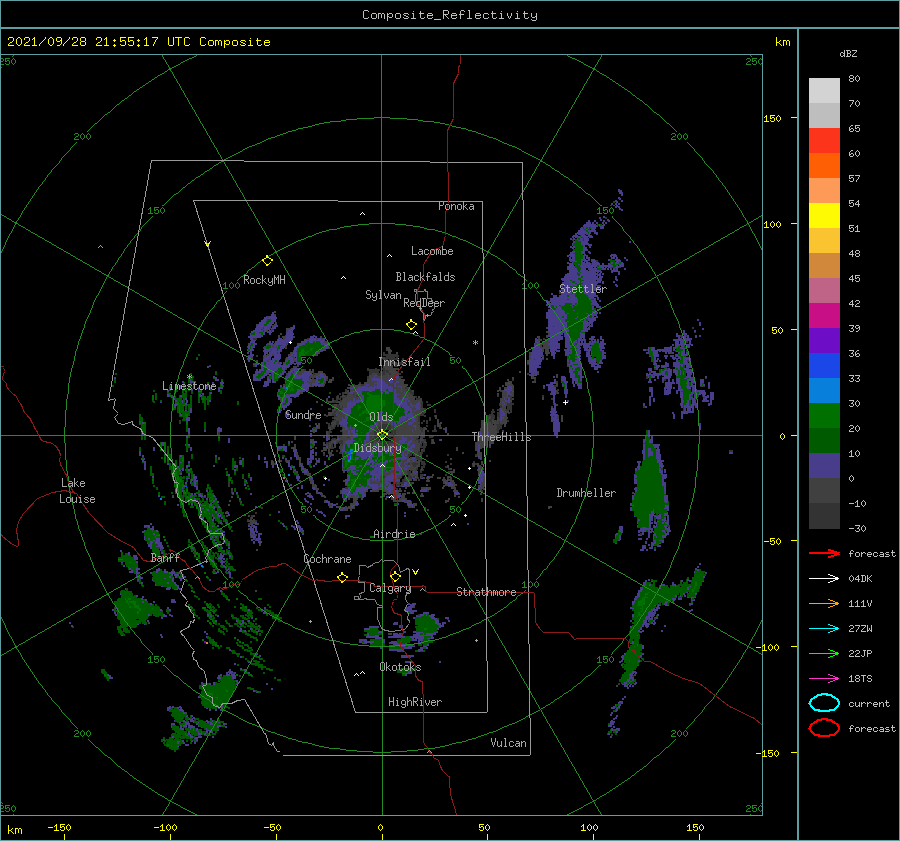This screenshot has width=900, height=841.
Task: Click the cyan current ellipse in legend
Action: pos(824,703)
